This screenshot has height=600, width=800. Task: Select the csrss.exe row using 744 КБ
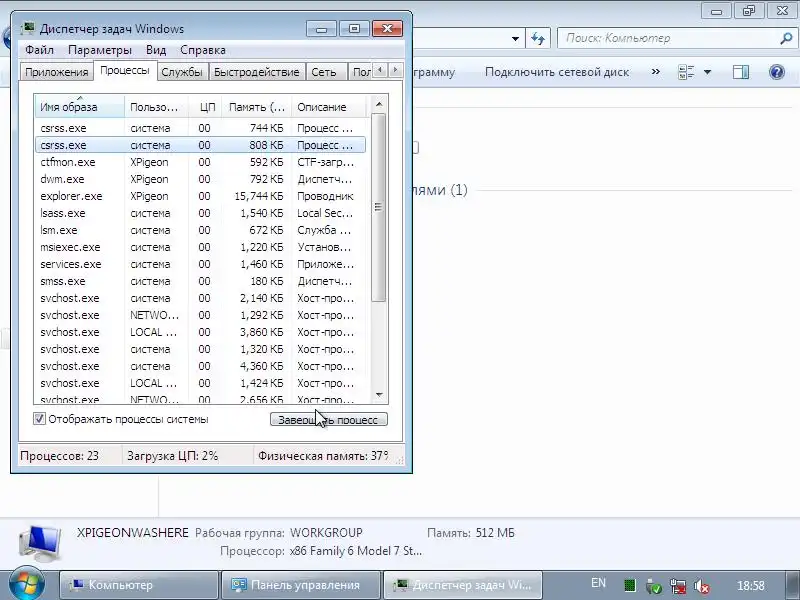tap(200, 128)
